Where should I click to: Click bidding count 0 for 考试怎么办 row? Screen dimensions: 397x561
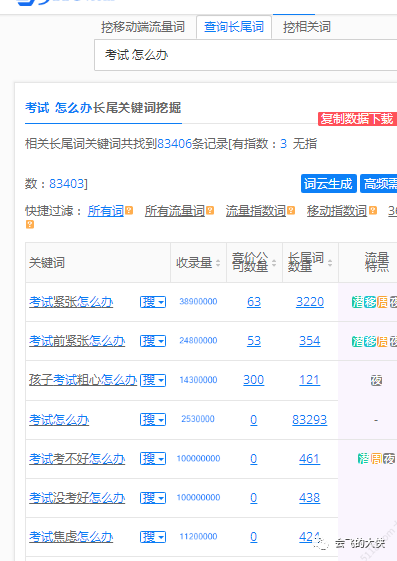[x=254, y=419]
